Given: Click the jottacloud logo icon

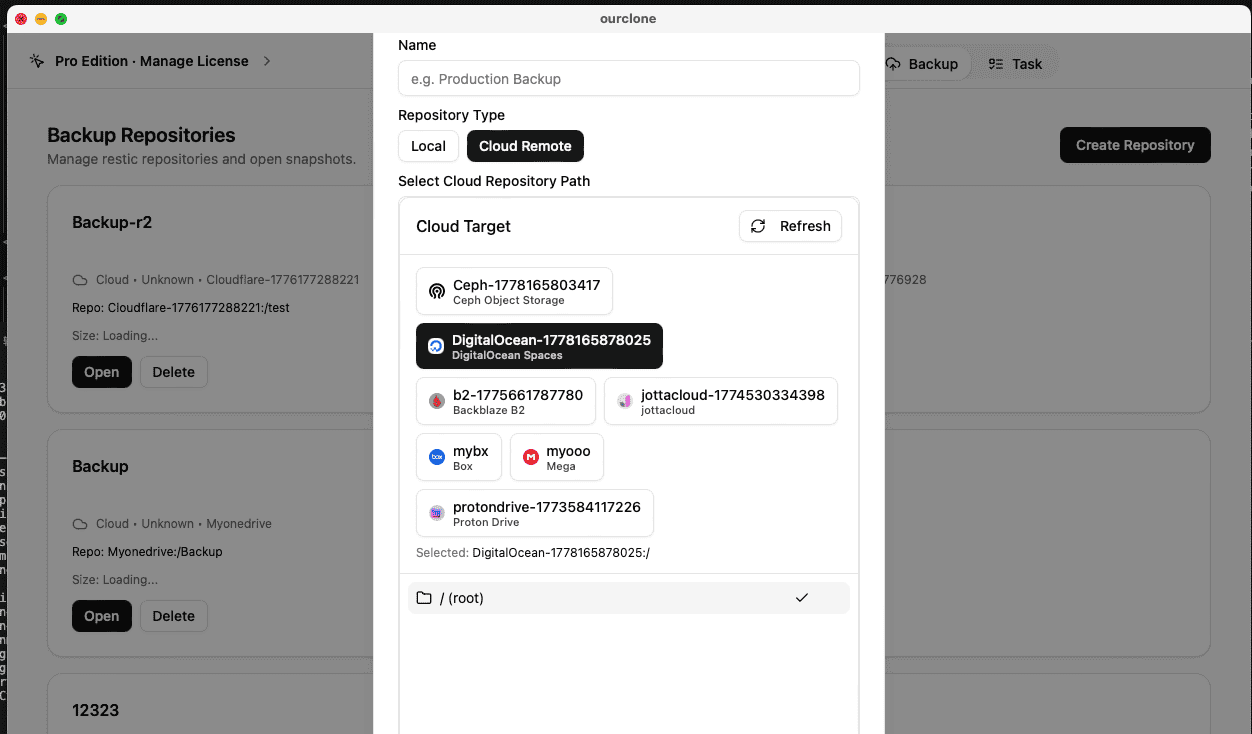Looking at the screenshot, I should point(624,401).
